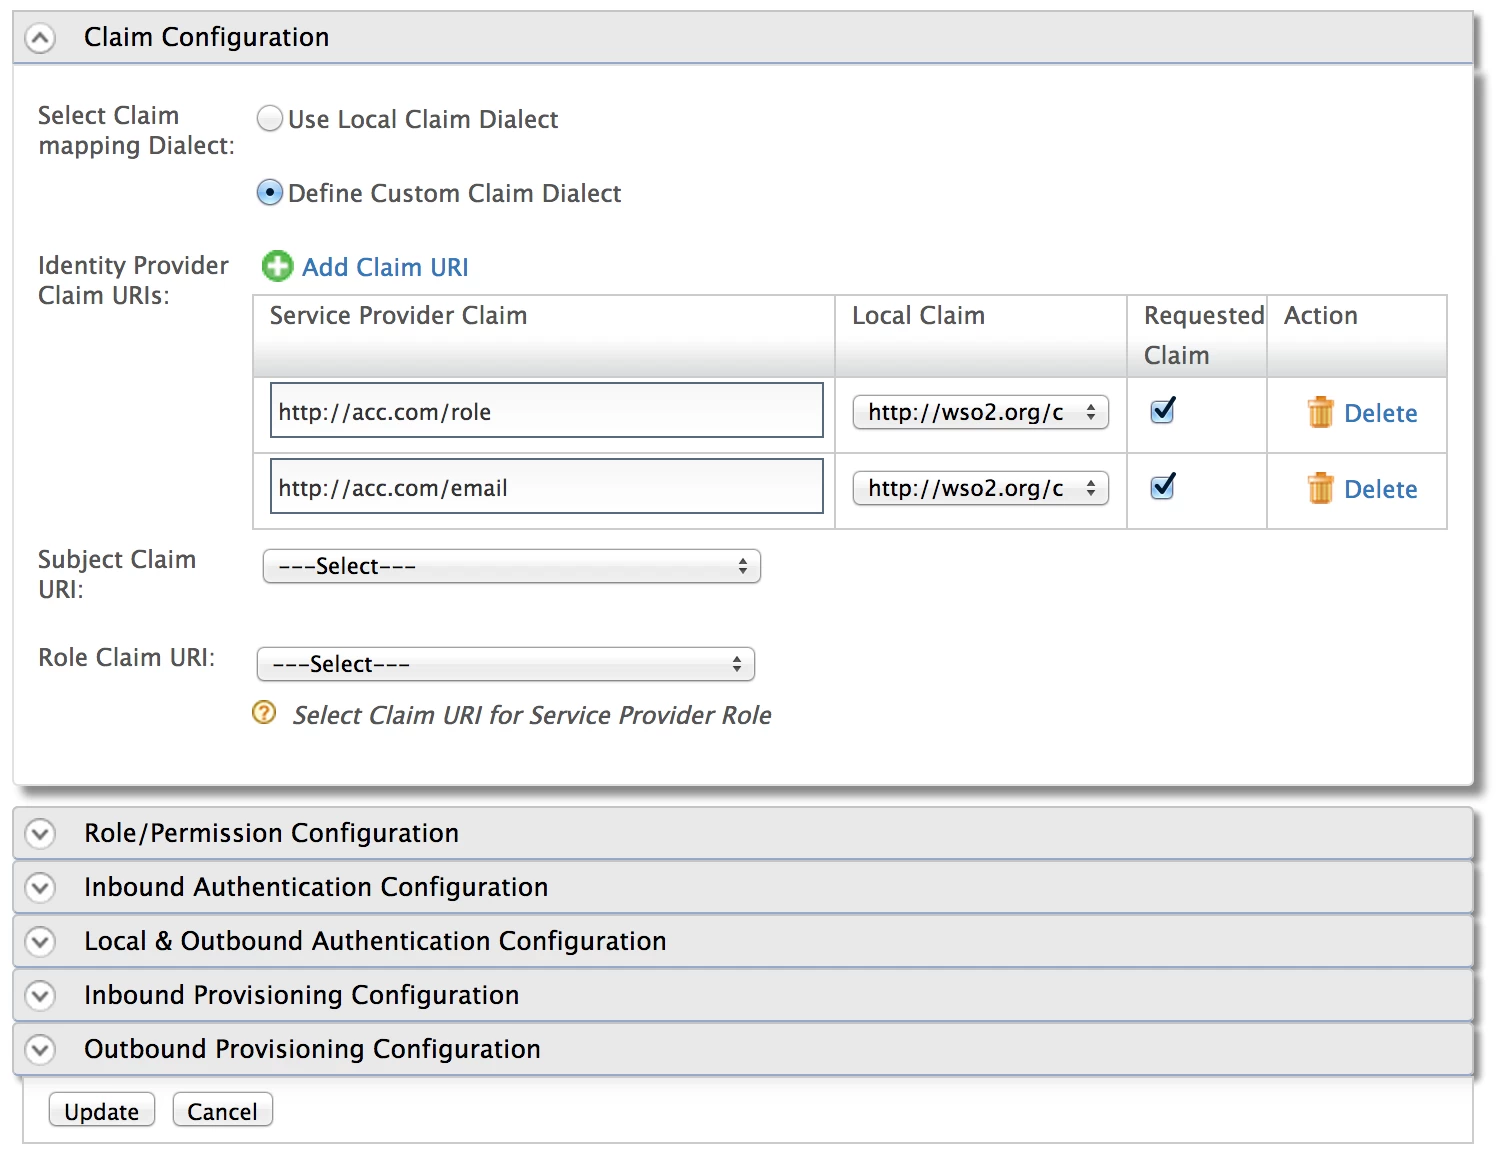Click the Cancel button
The width and height of the screenshot is (1500, 1158).
point(222,1111)
